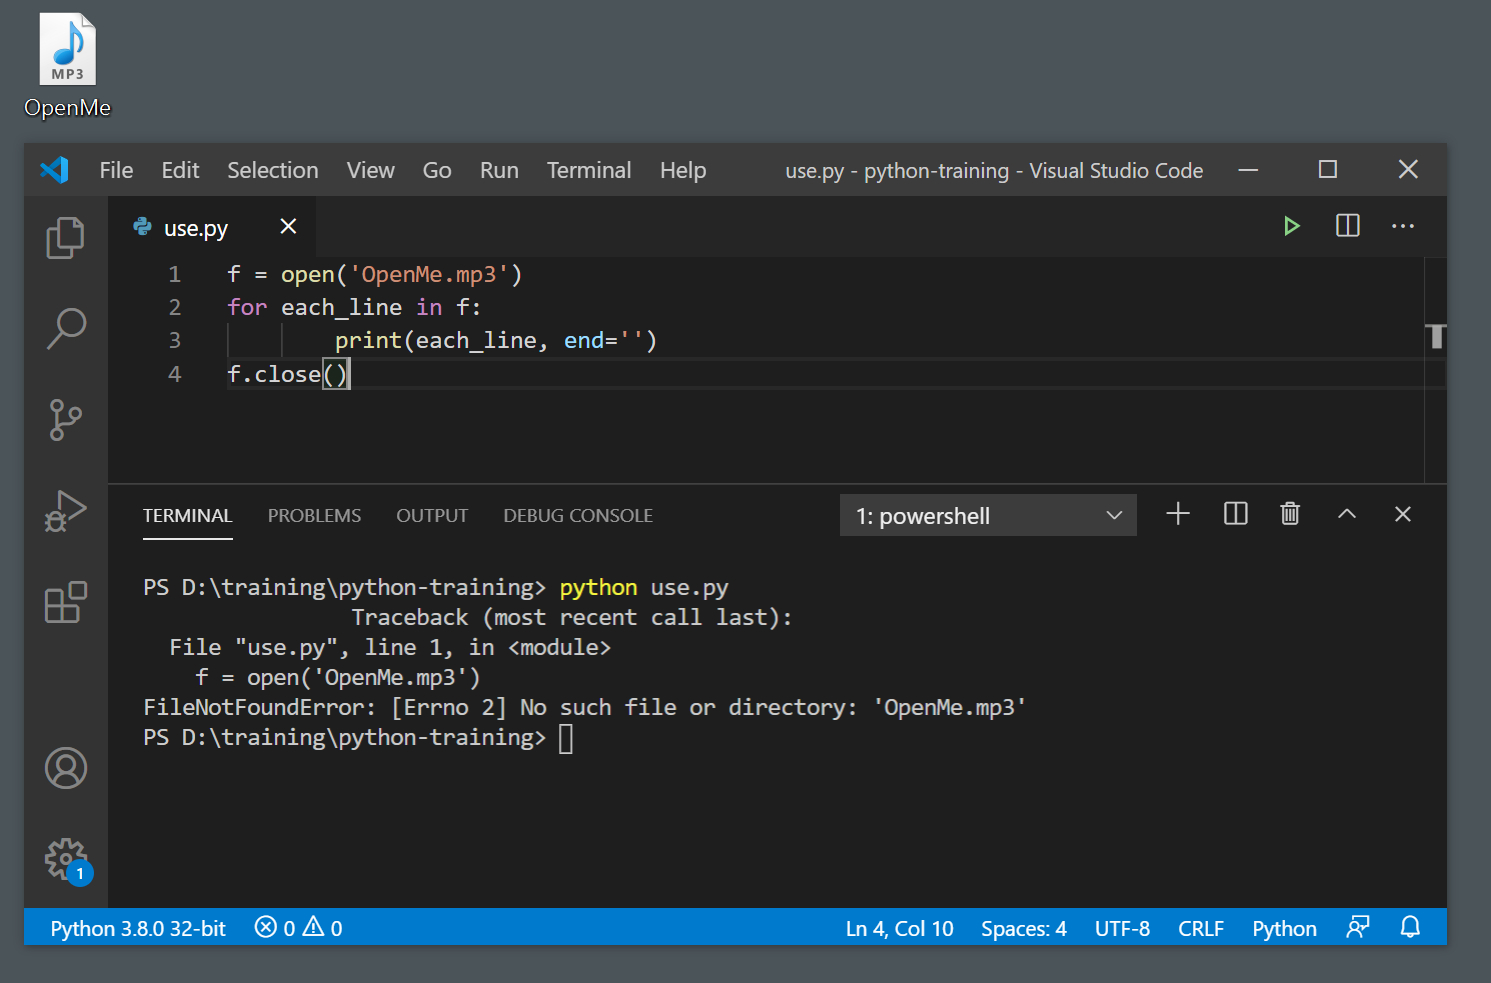
Task: Select OpenMe MP3 file on desktop
Action: tap(67, 66)
